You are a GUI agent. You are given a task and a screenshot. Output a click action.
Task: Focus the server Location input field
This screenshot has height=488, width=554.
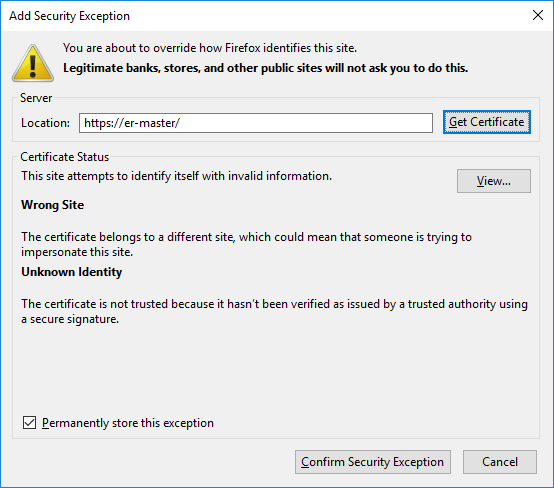click(256, 123)
